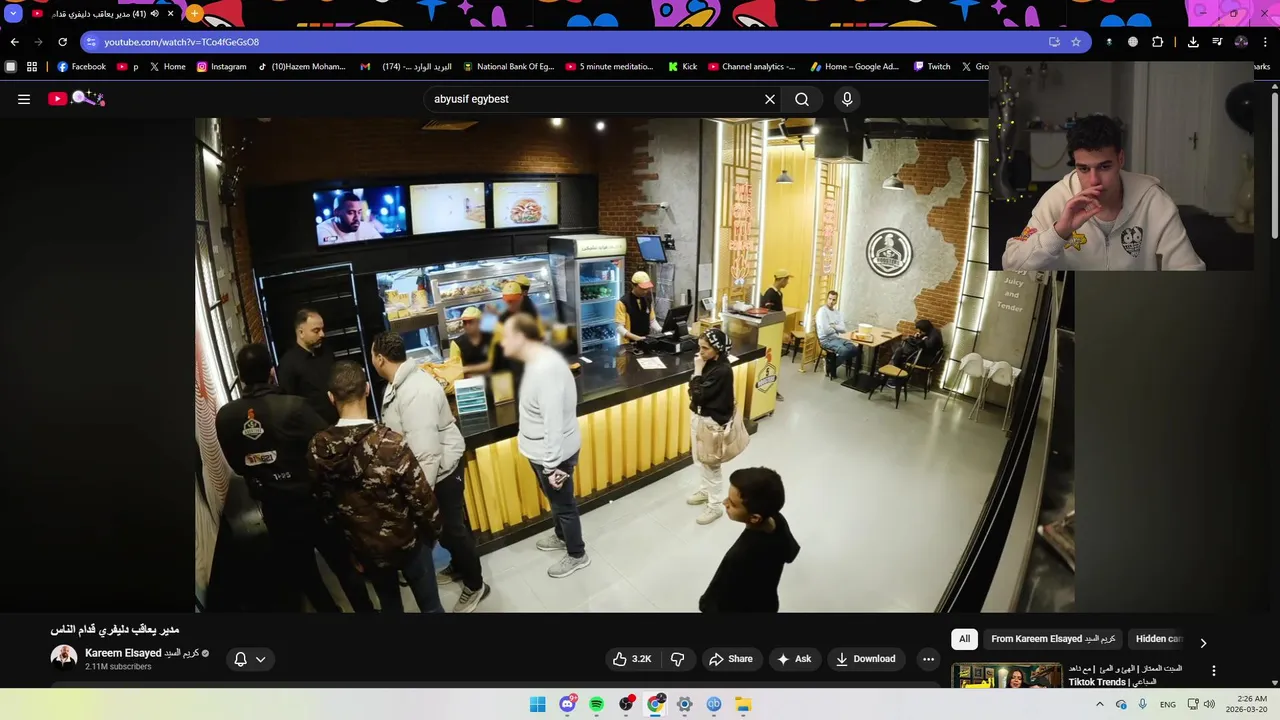The height and width of the screenshot is (720, 1280).
Task: Open the Chrome three-dot menu
Action: pos(1266,42)
